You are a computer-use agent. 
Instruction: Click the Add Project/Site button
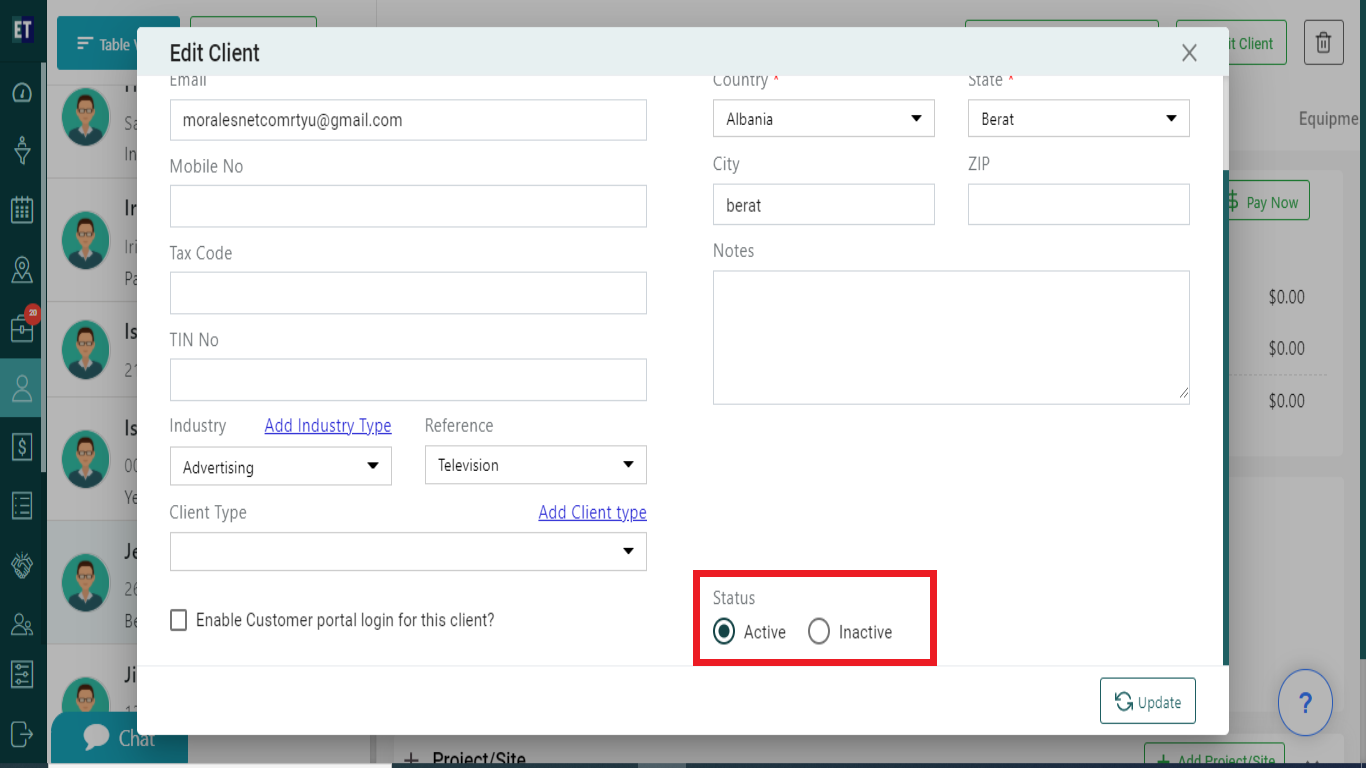(x=1214, y=759)
